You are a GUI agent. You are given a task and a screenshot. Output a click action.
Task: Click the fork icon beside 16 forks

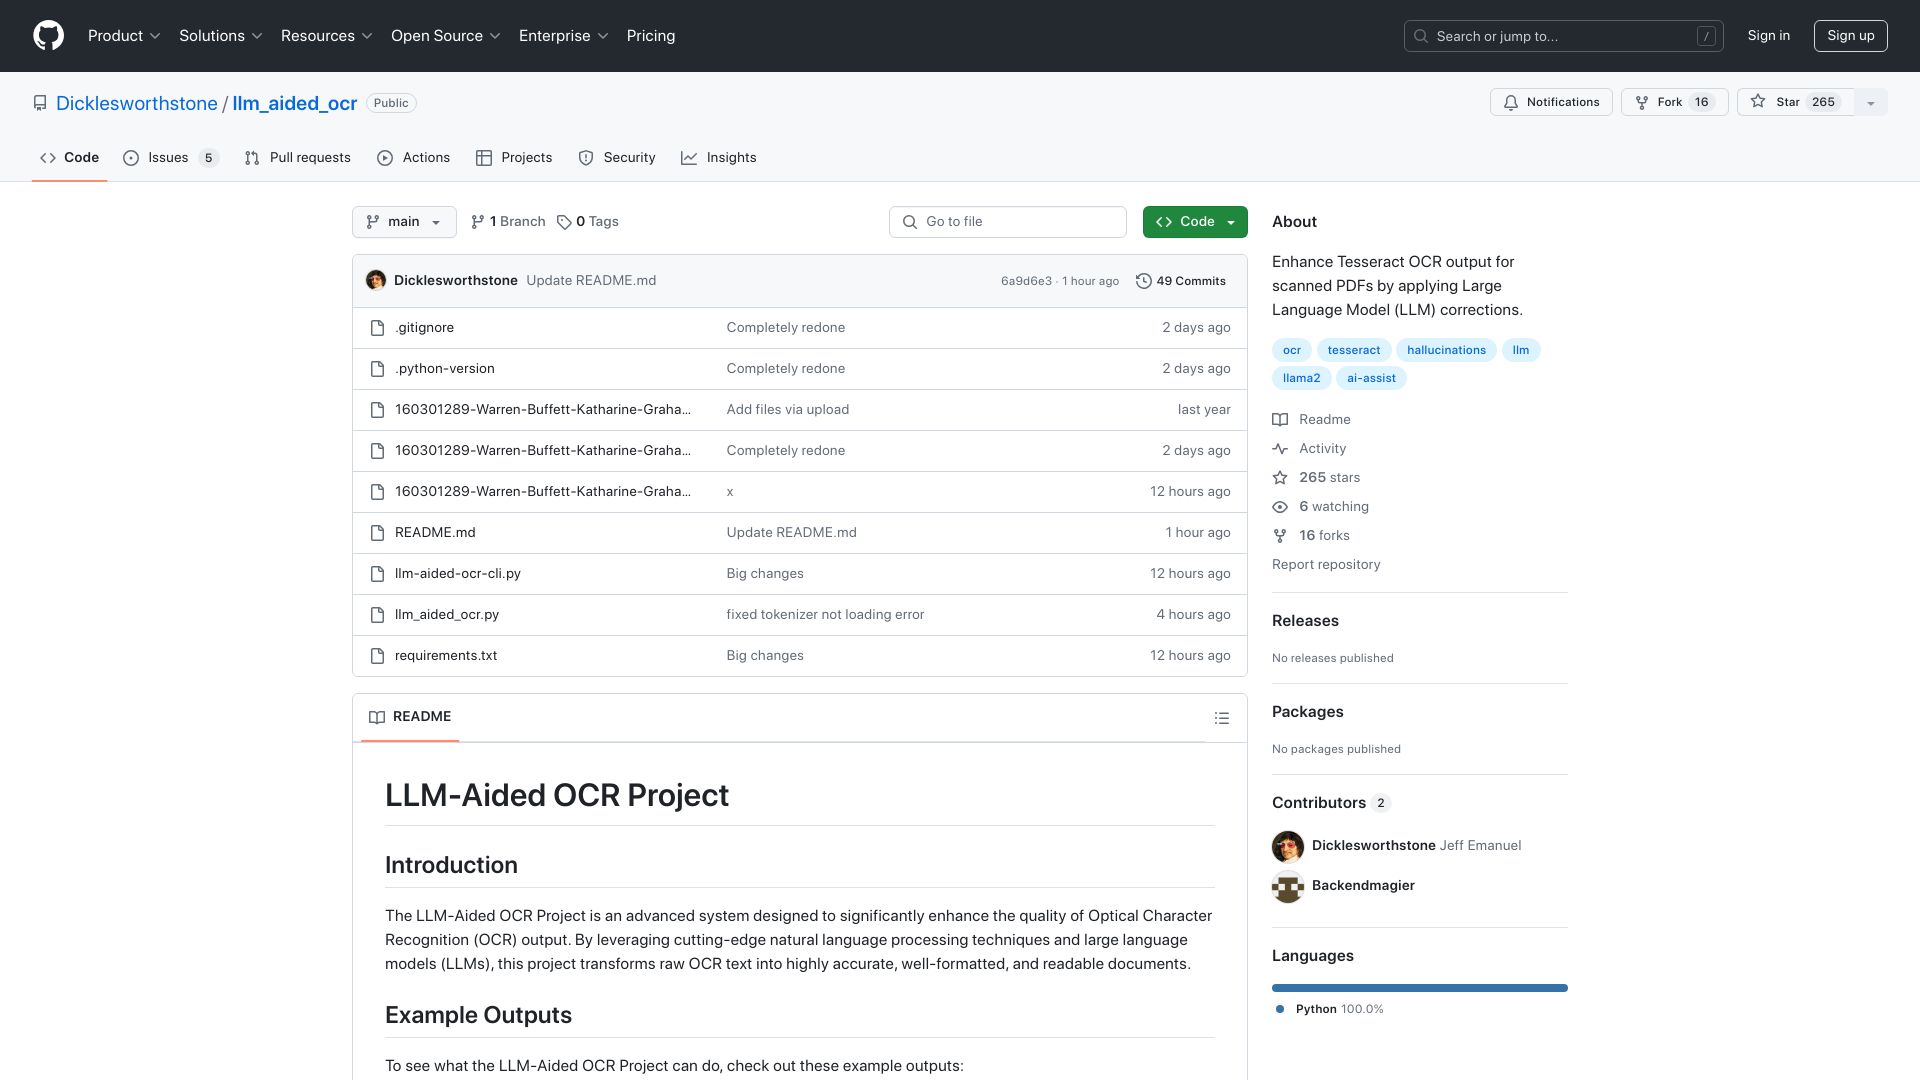coord(1280,536)
